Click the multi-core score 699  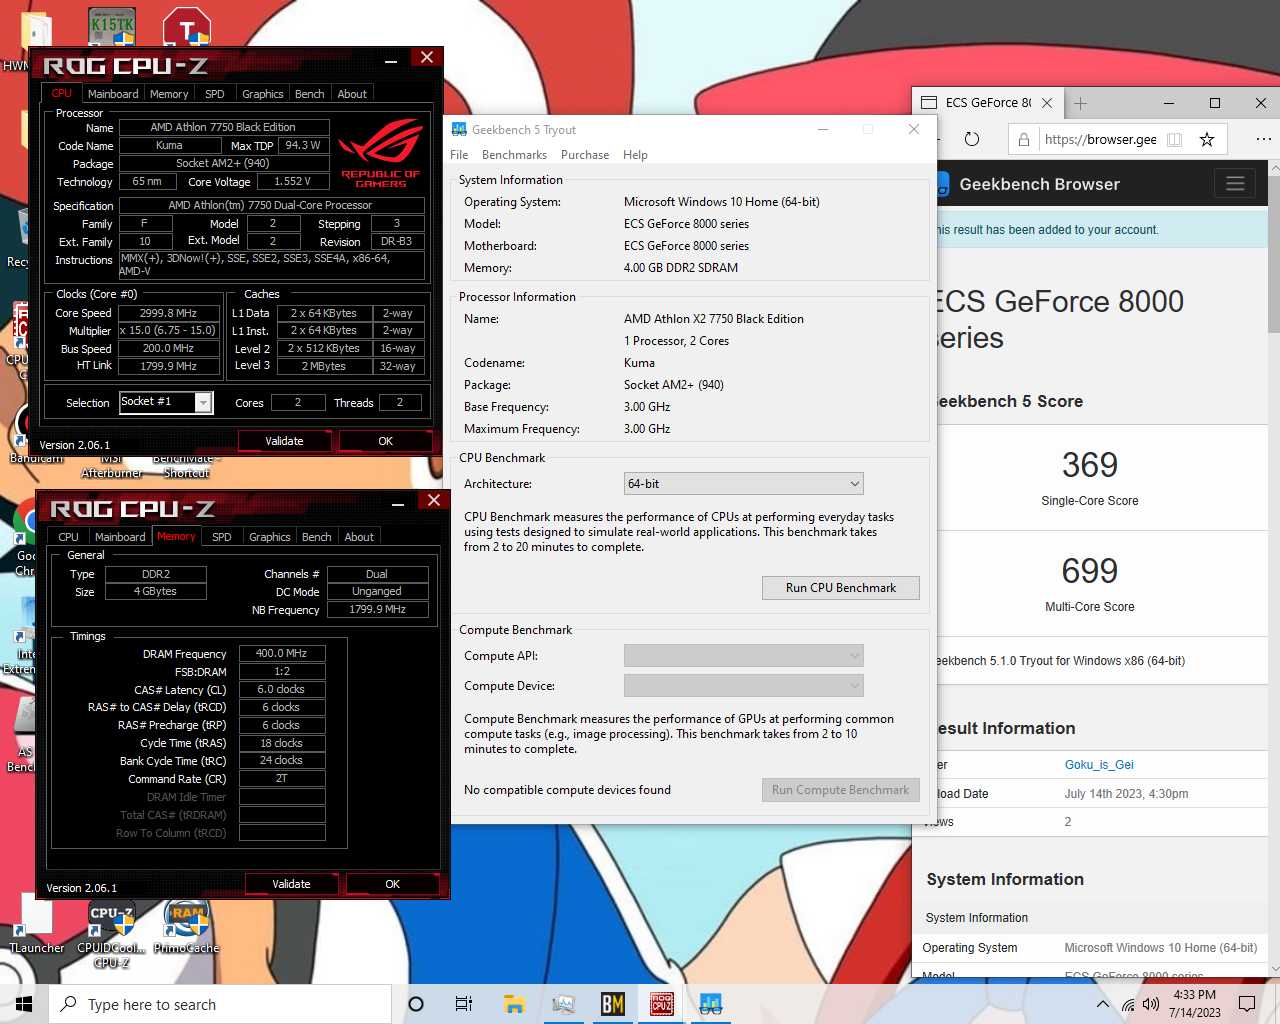pos(1090,571)
